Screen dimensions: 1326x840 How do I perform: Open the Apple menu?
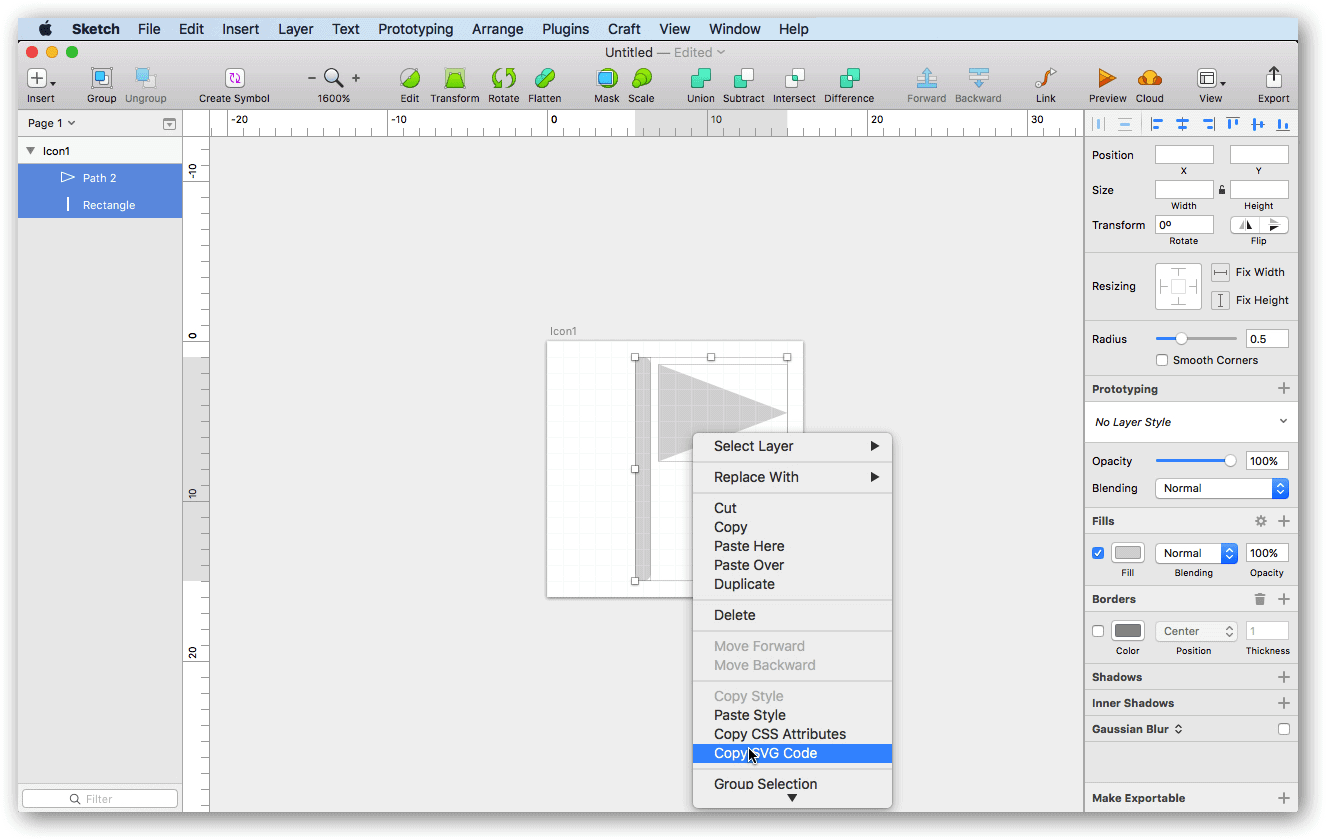click(x=45, y=29)
